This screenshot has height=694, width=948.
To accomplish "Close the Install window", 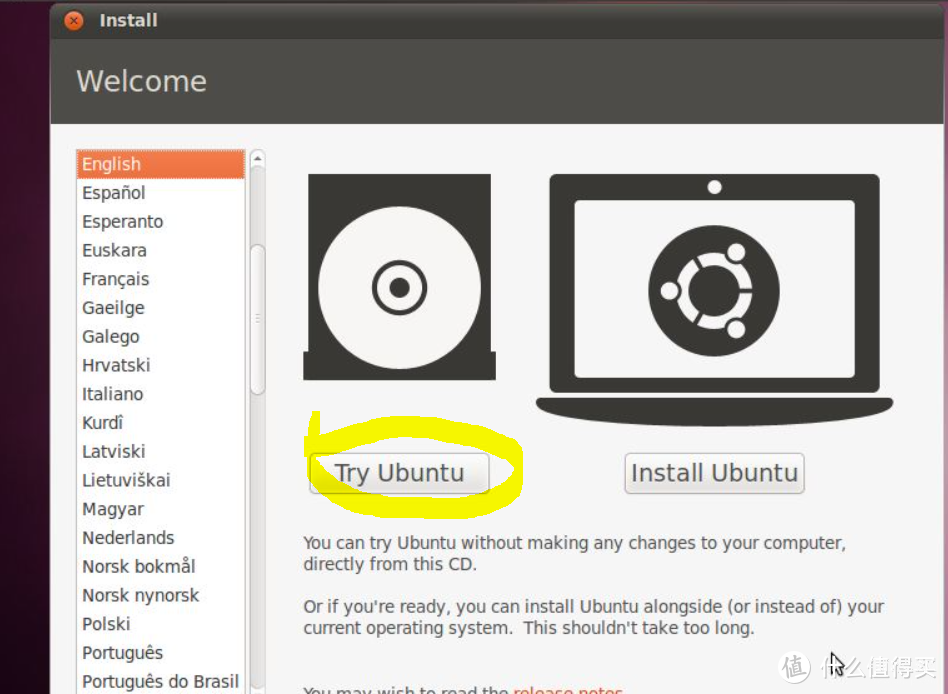I will click(x=74, y=21).
